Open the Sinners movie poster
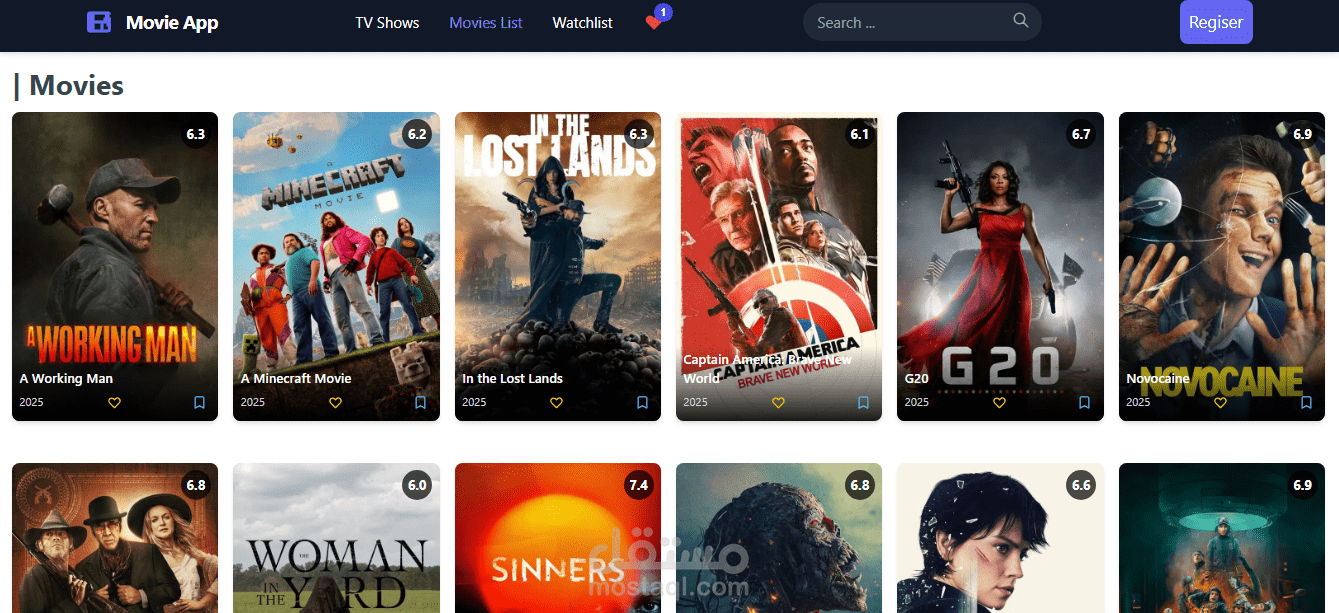Image resolution: width=1339 pixels, height=613 pixels. (558, 538)
